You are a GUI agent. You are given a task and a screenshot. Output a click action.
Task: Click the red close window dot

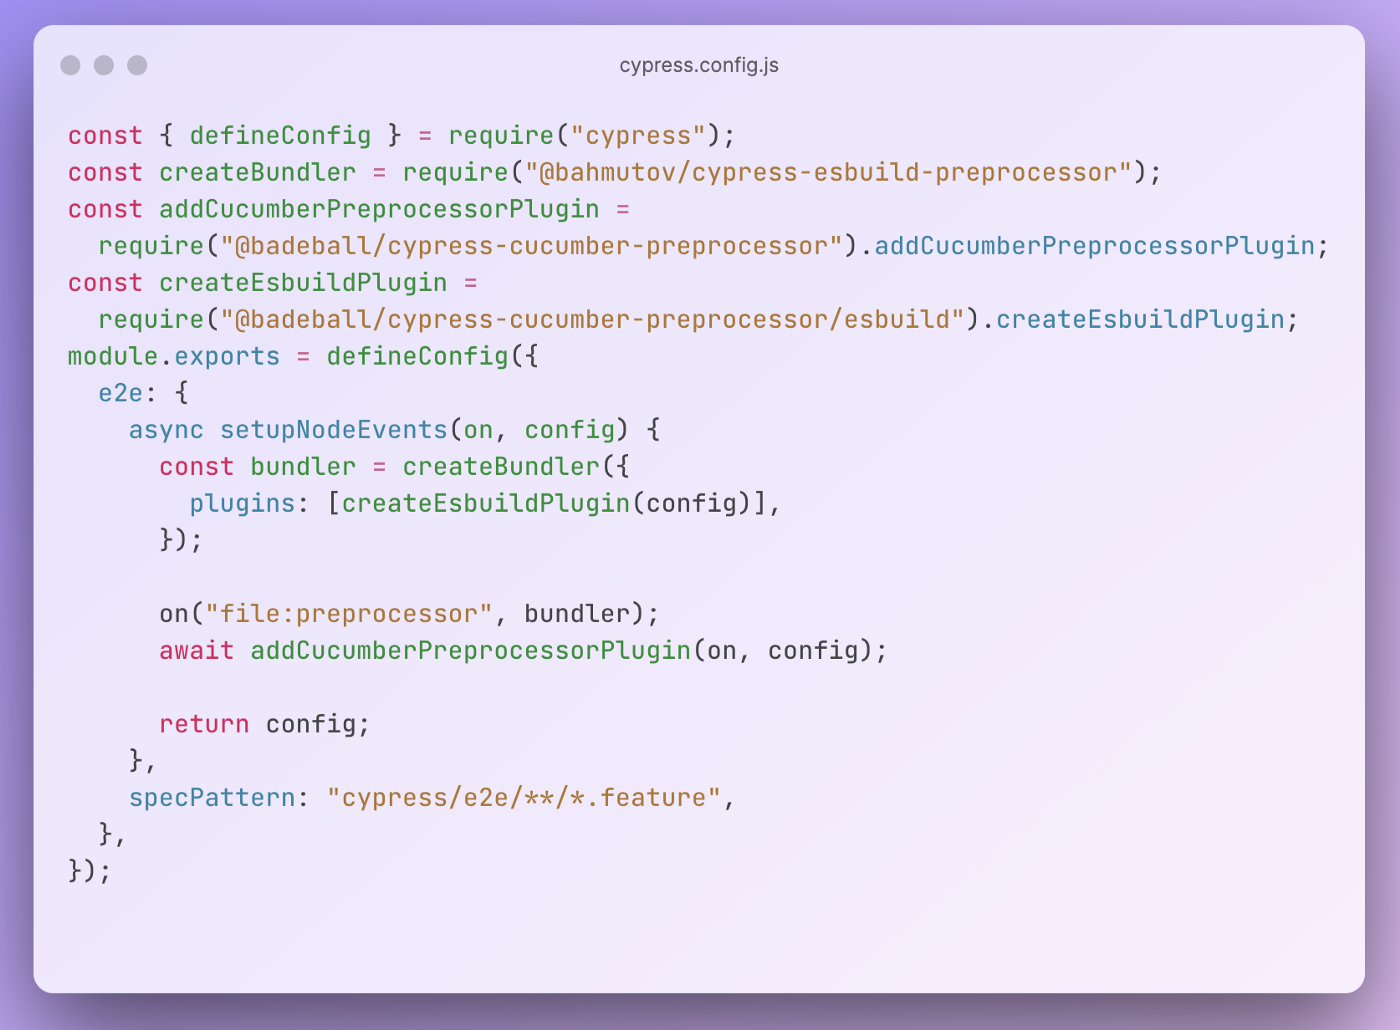(70, 65)
